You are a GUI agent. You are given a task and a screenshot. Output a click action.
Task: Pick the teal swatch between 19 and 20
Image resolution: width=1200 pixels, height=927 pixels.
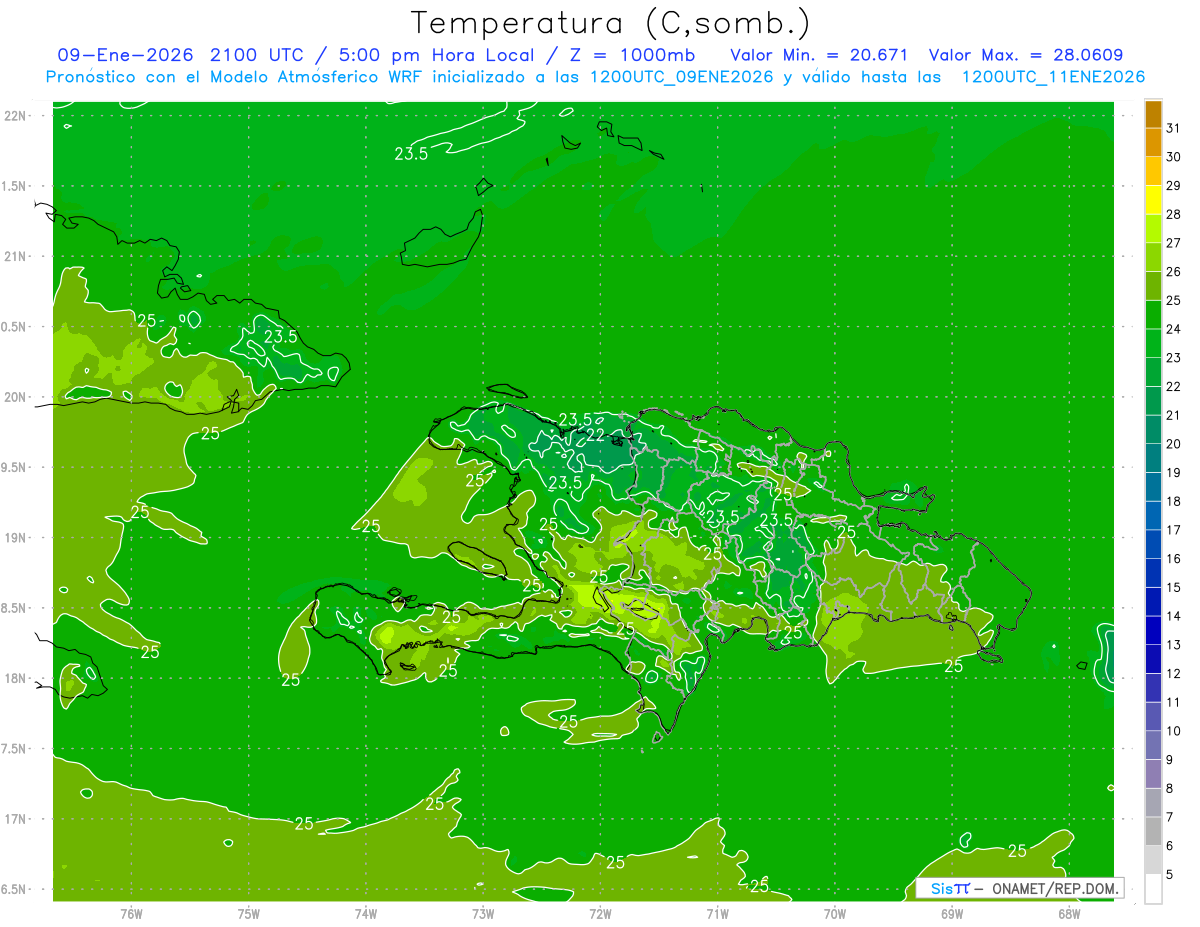pyautogui.click(x=1153, y=458)
